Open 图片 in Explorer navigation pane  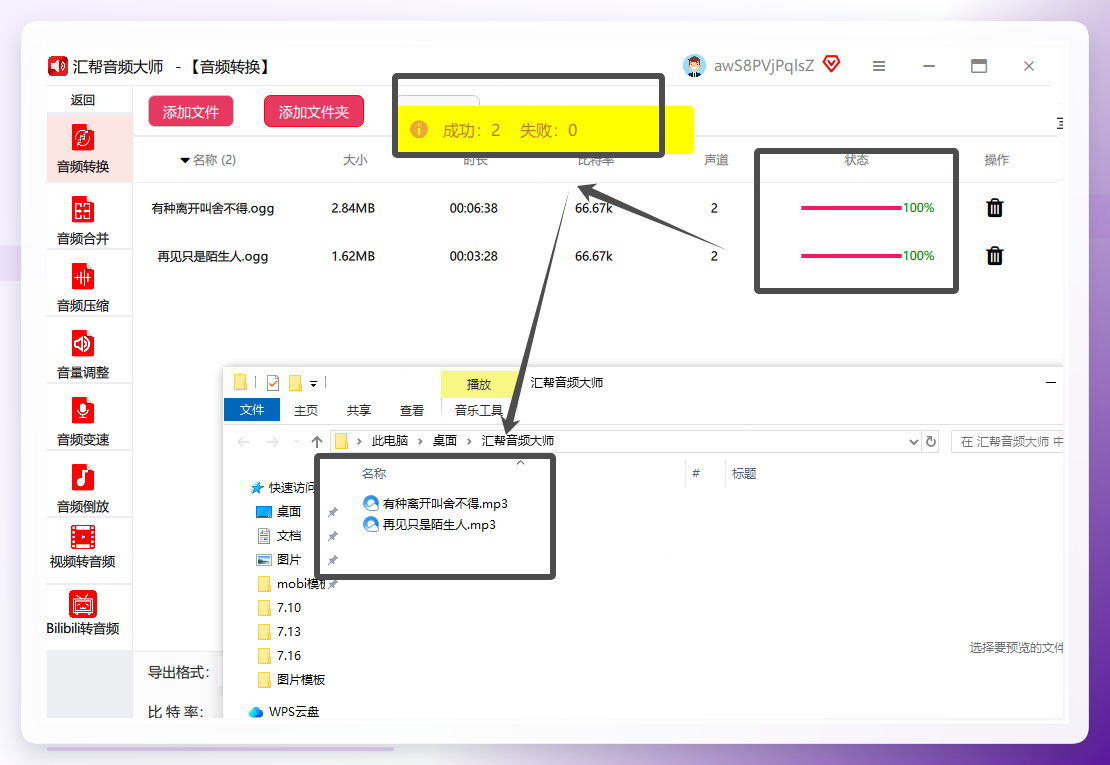tap(279, 560)
